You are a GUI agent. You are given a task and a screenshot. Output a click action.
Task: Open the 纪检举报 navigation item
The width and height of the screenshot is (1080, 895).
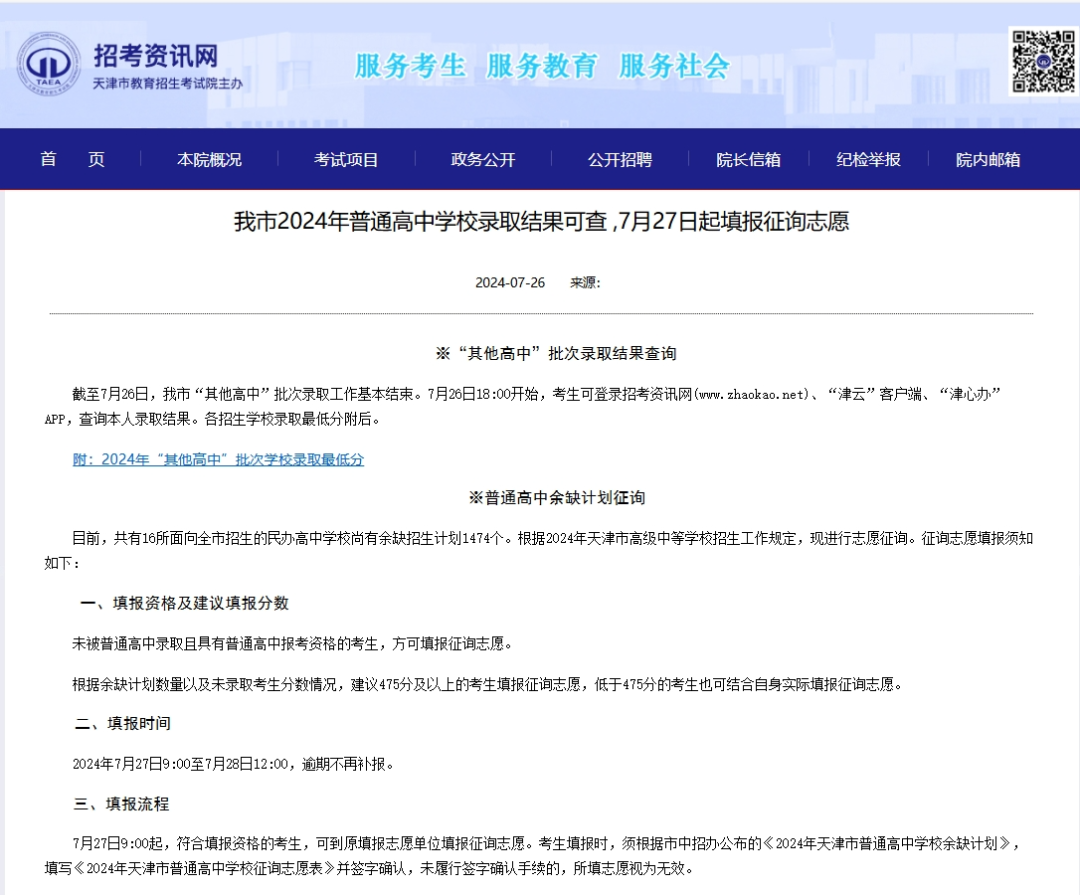pyautogui.click(x=867, y=159)
